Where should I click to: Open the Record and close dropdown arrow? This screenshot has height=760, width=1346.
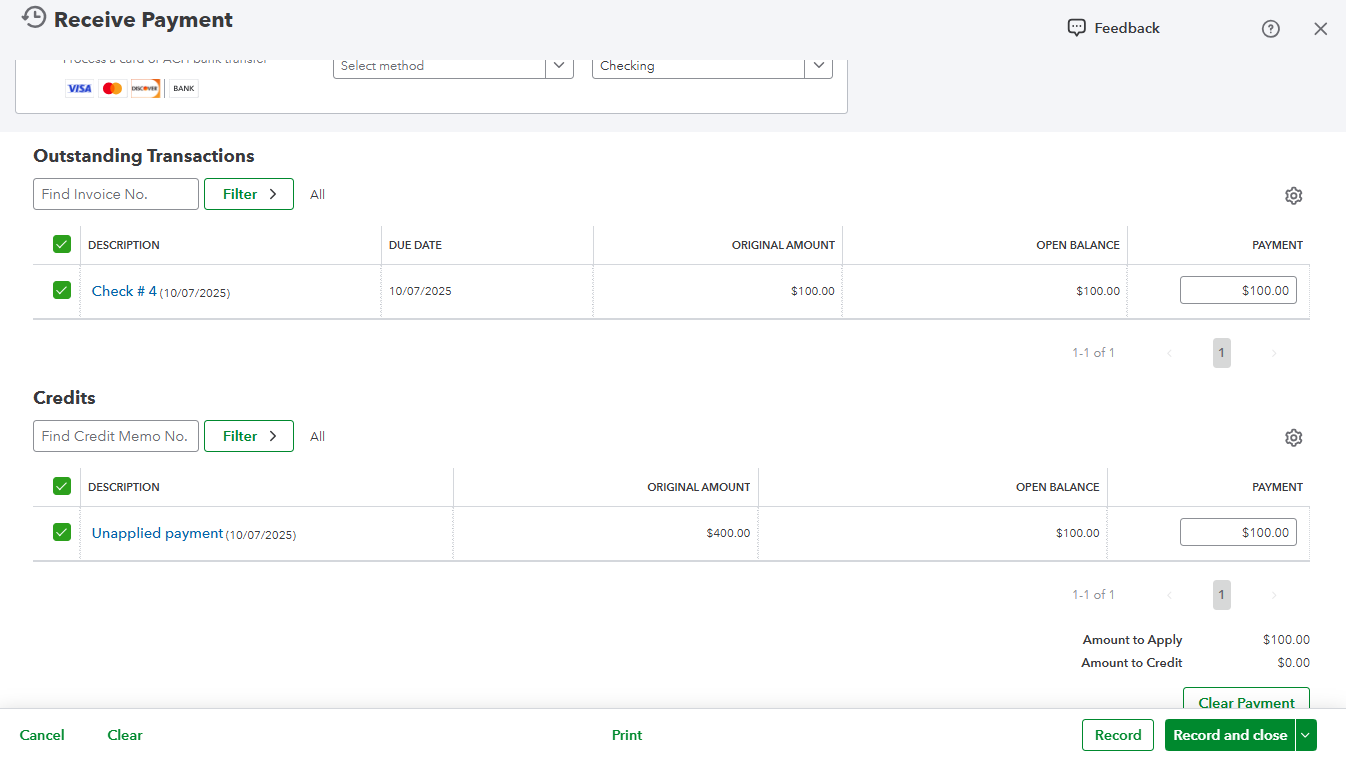[x=1305, y=735]
